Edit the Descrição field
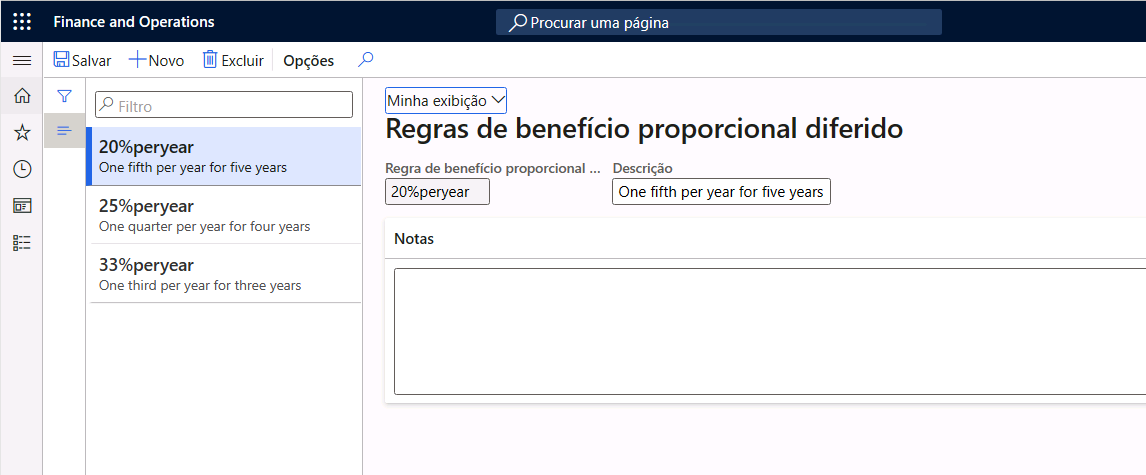The image size is (1146, 475). click(721, 191)
